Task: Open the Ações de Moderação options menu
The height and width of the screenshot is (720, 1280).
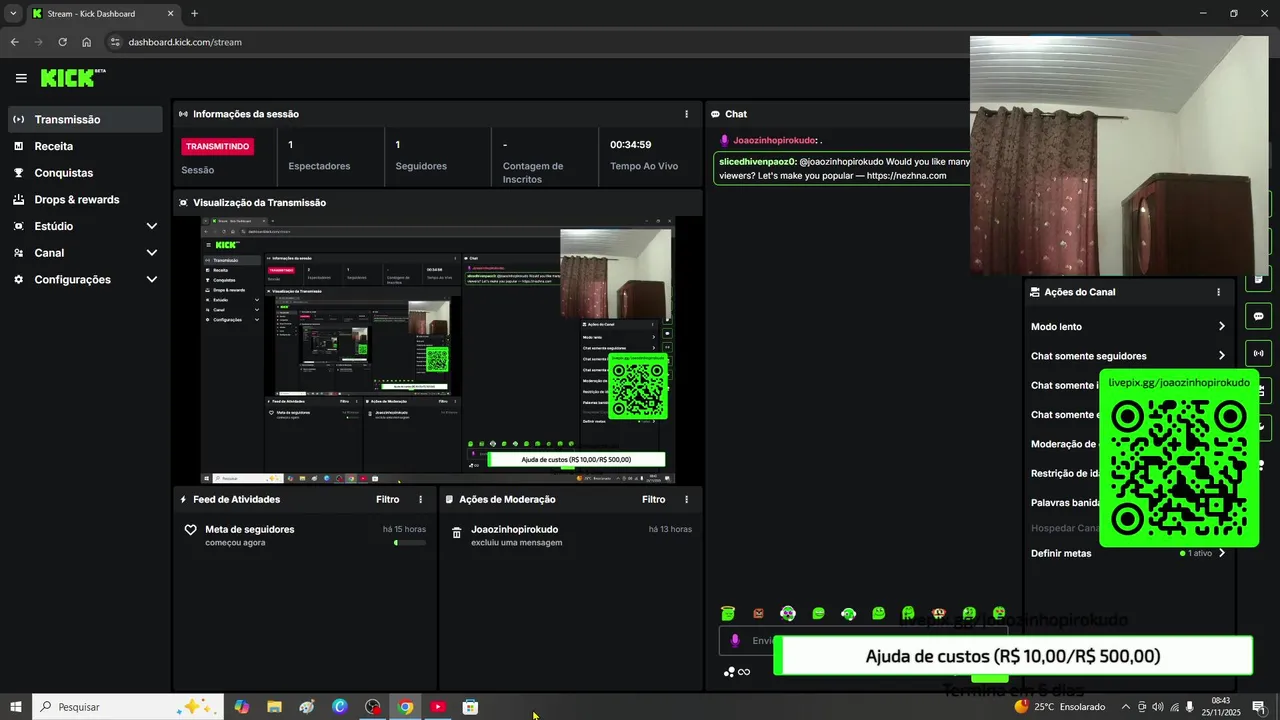Action: (x=686, y=499)
